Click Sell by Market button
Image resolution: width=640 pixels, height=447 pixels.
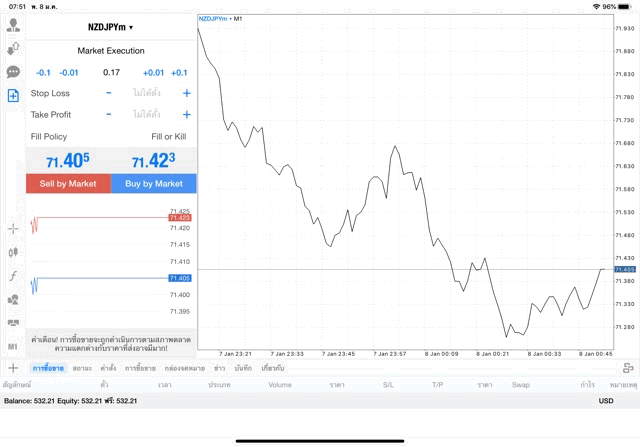click(68, 184)
